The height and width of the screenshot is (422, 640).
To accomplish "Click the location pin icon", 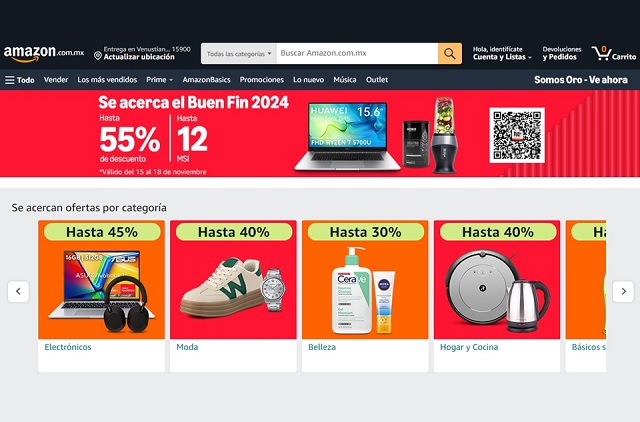I will 98,56.
